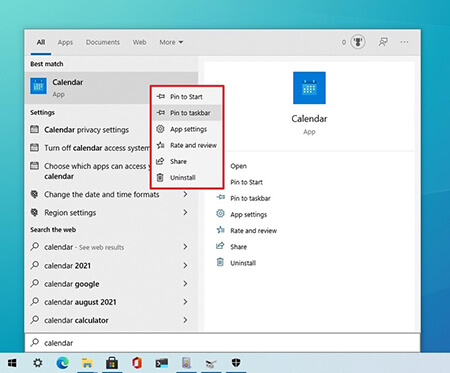Open the three-dot options menu
The image size is (450, 373).
coord(404,42)
